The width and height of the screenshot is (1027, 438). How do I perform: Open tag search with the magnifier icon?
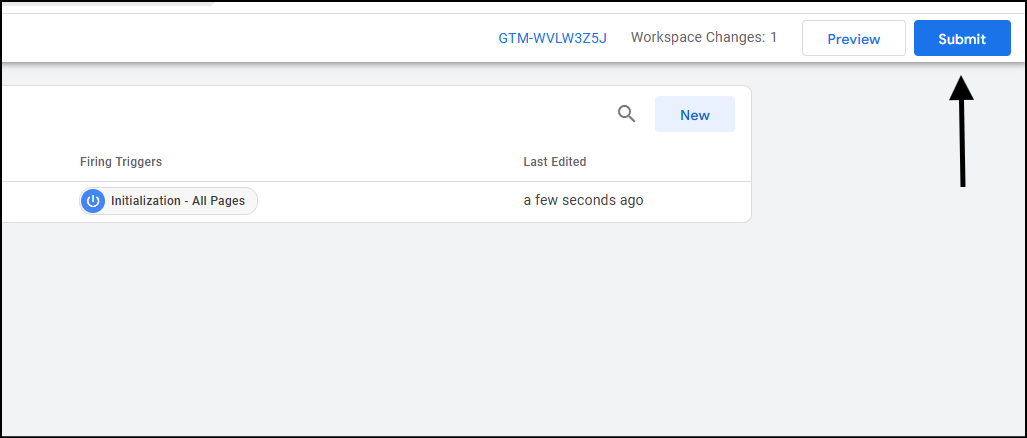(627, 115)
